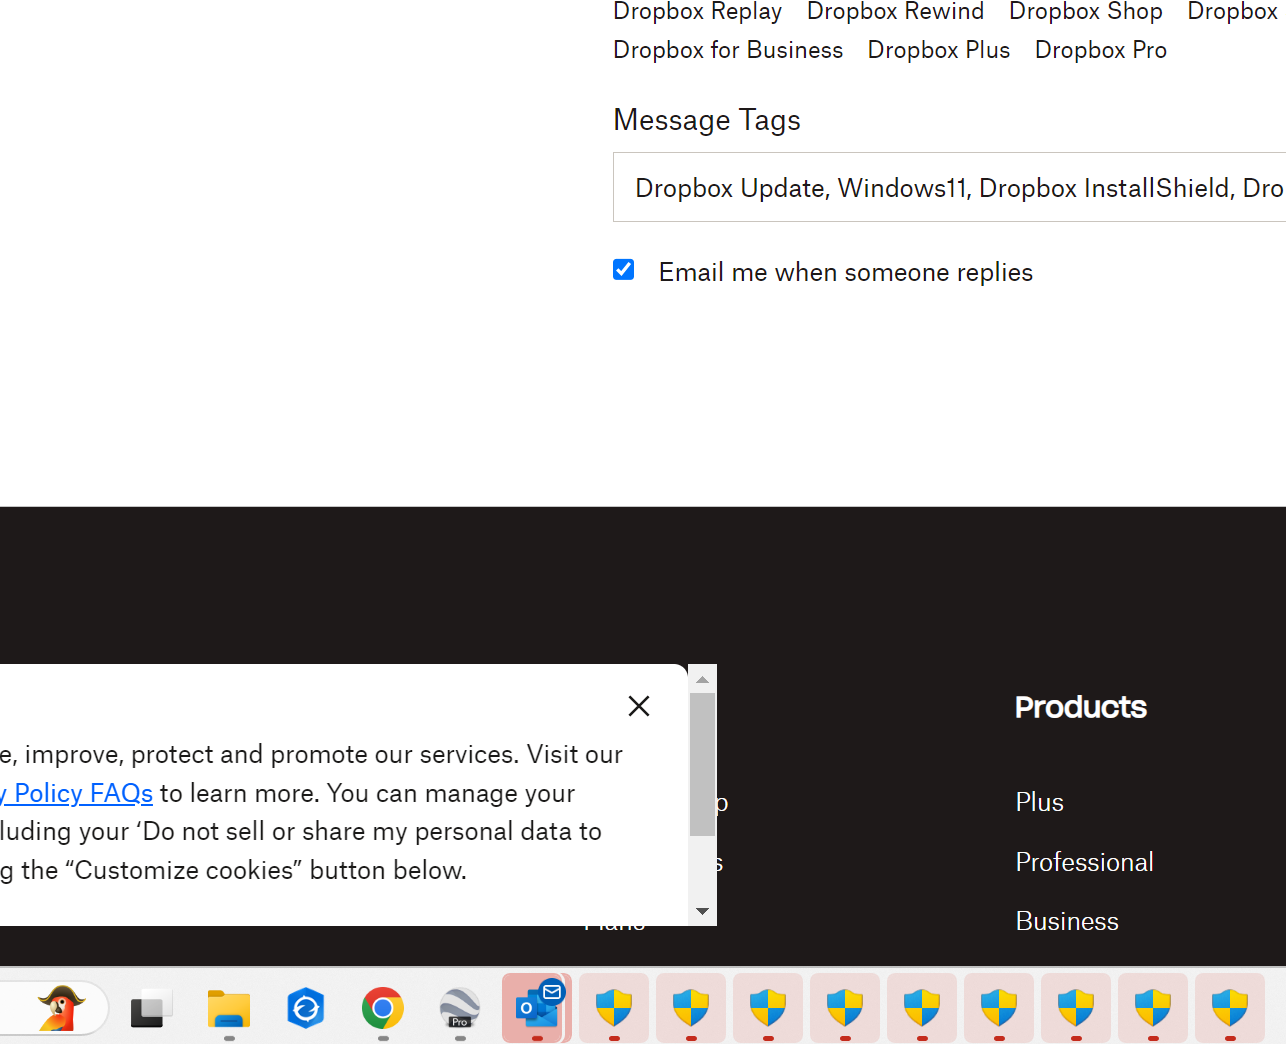
Task: Launch Google Chrome from the taskbar
Action: coord(383,1008)
